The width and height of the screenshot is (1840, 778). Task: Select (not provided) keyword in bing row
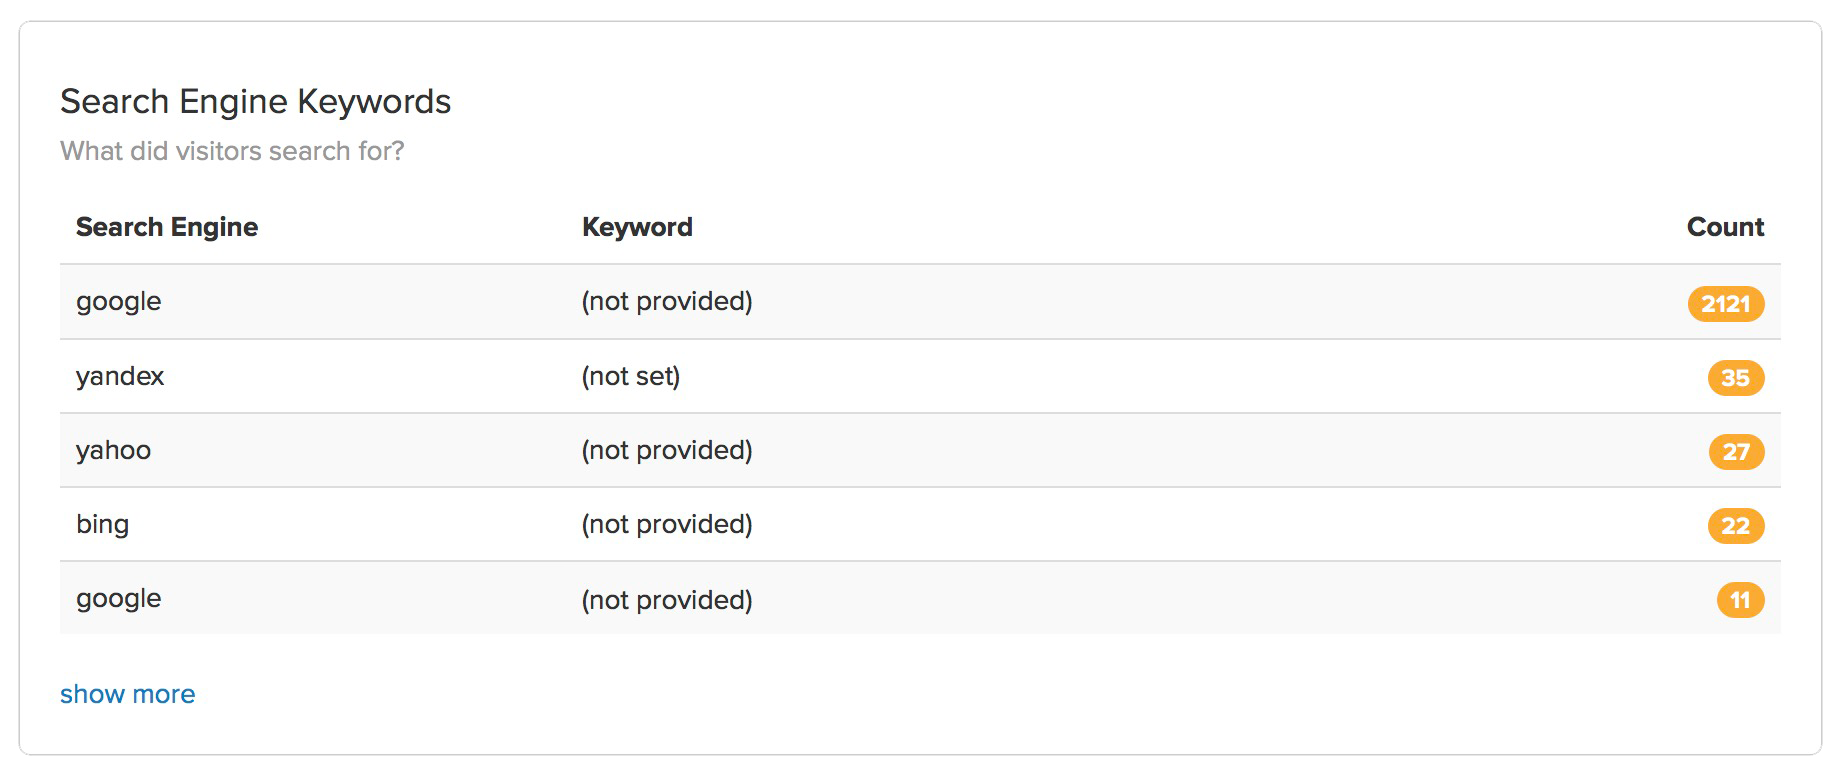pyautogui.click(x=667, y=524)
